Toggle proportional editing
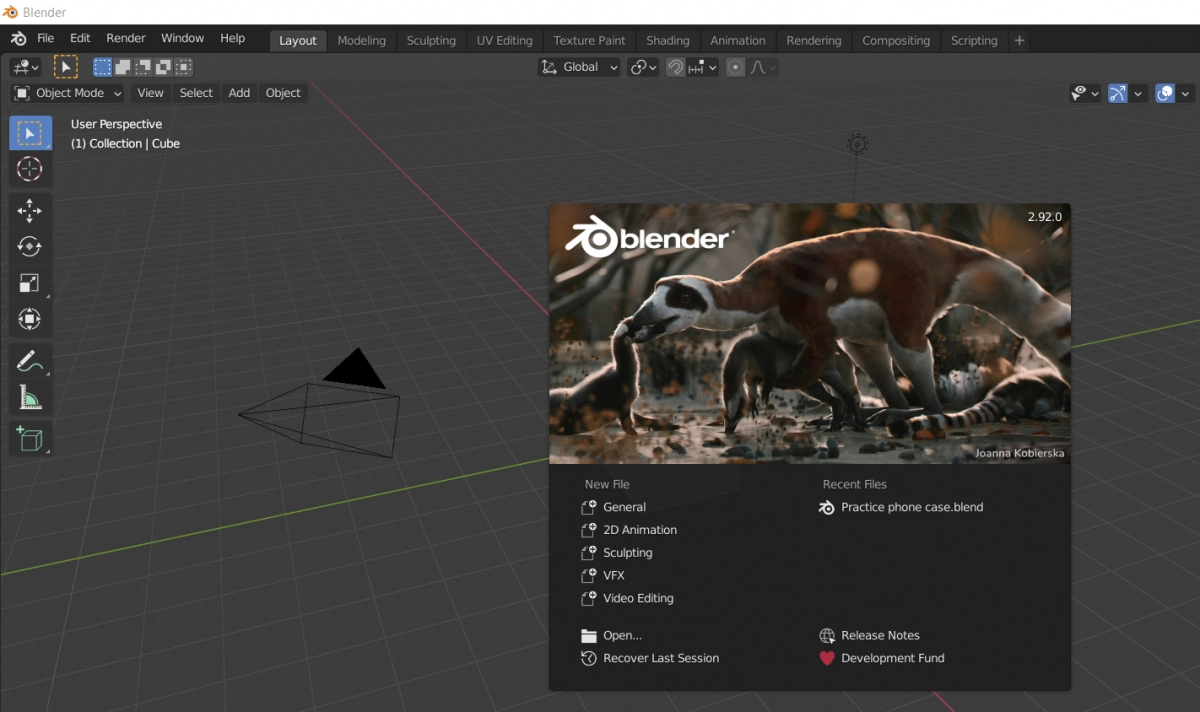This screenshot has width=1200, height=712. point(735,67)
